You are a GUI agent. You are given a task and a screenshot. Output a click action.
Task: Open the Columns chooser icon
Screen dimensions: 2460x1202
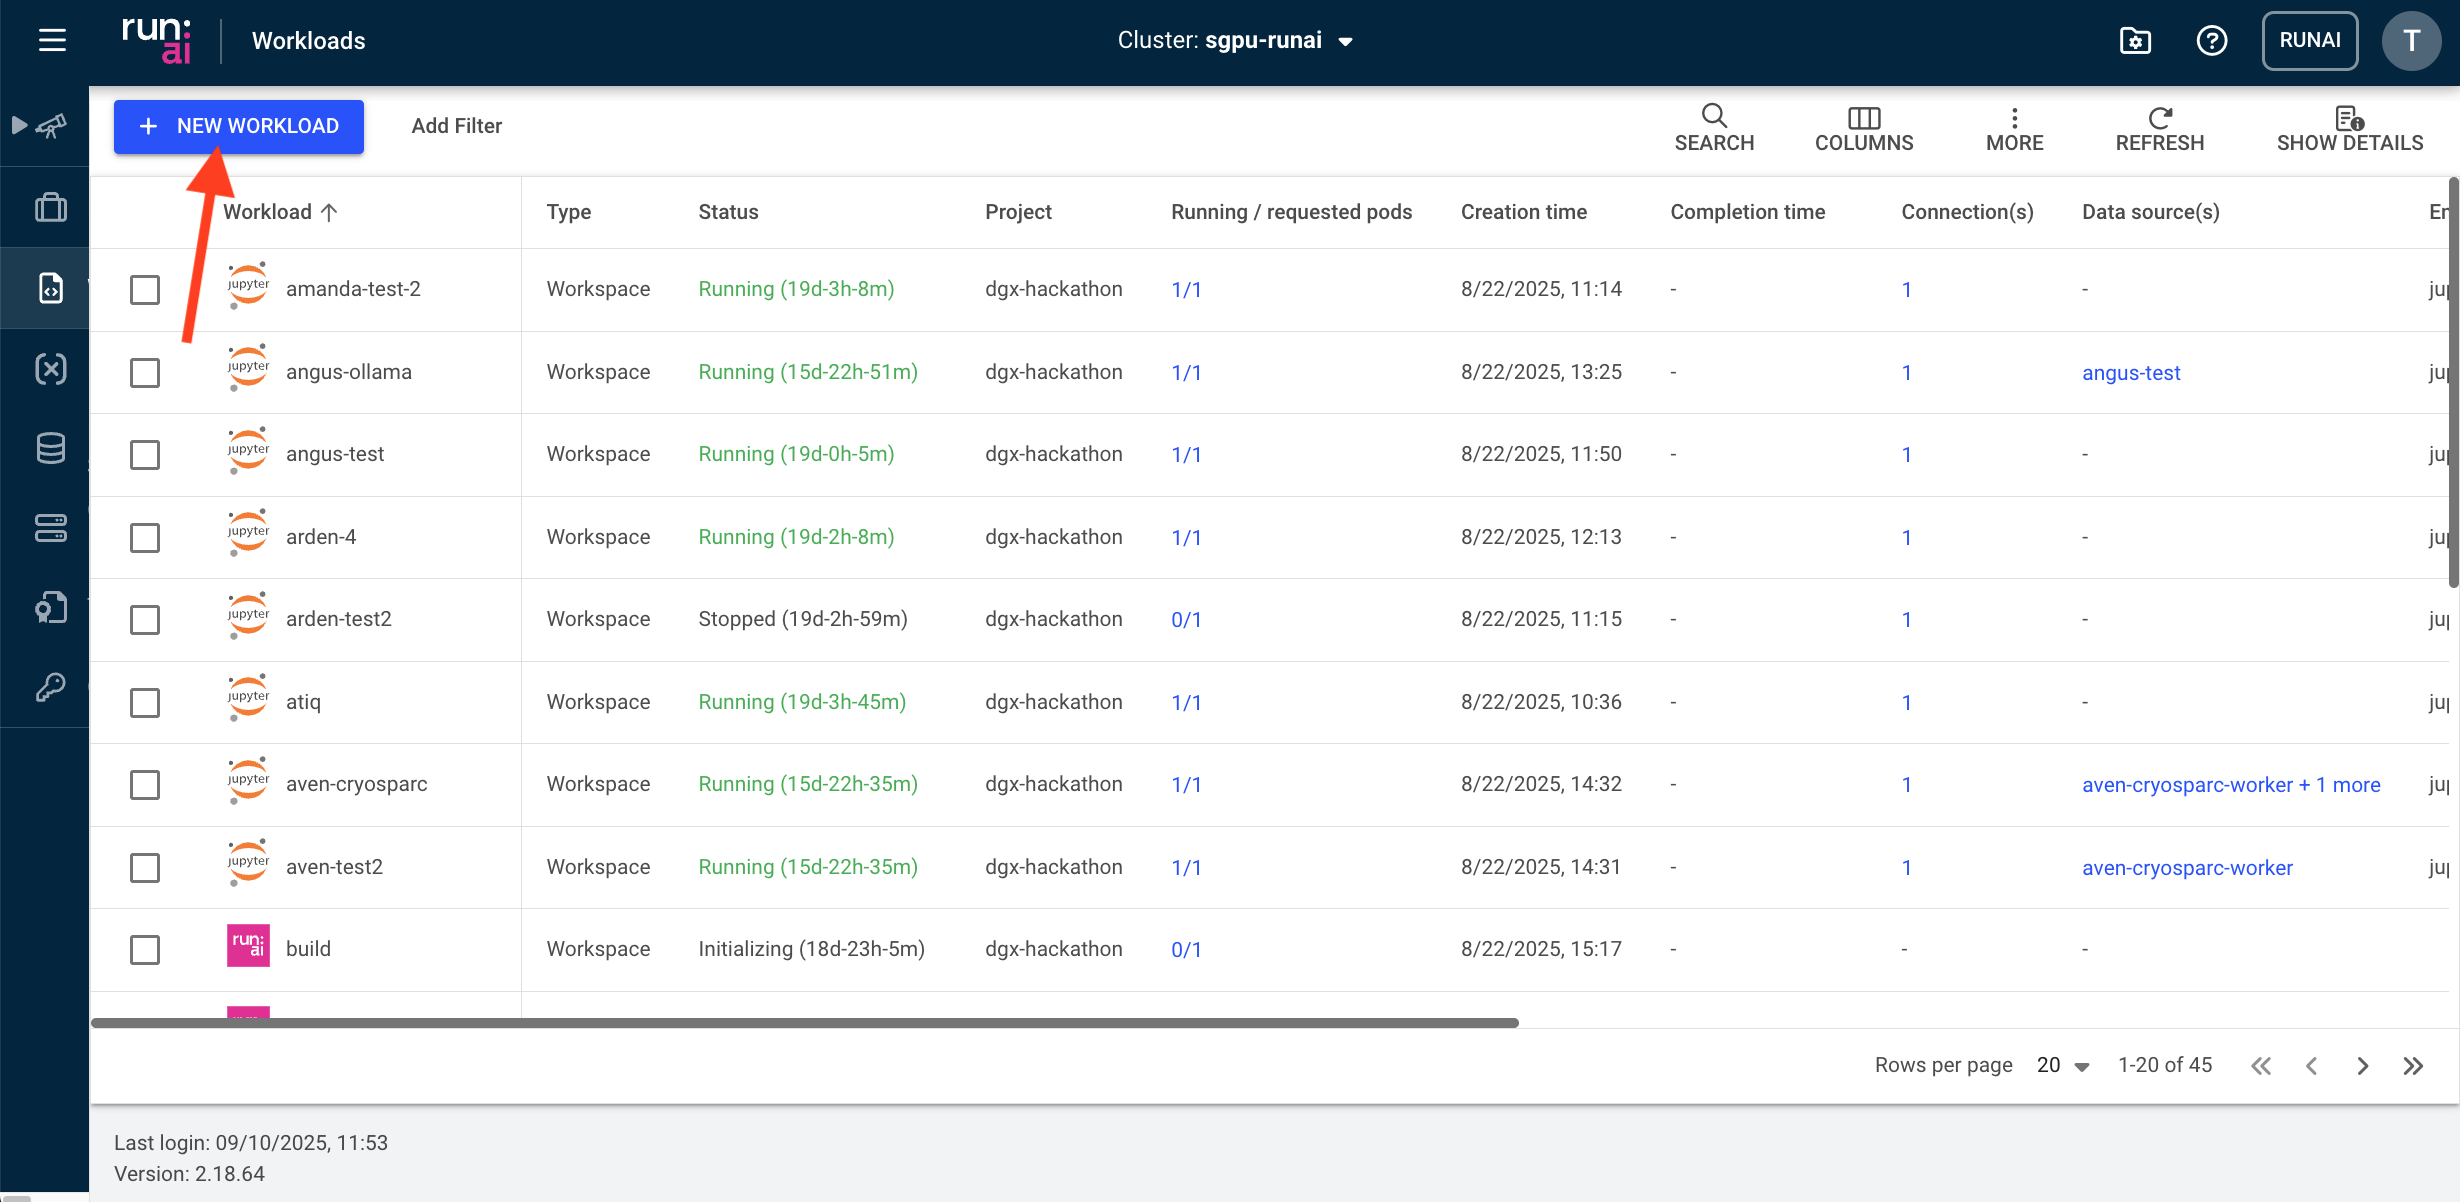point(1864,118)
